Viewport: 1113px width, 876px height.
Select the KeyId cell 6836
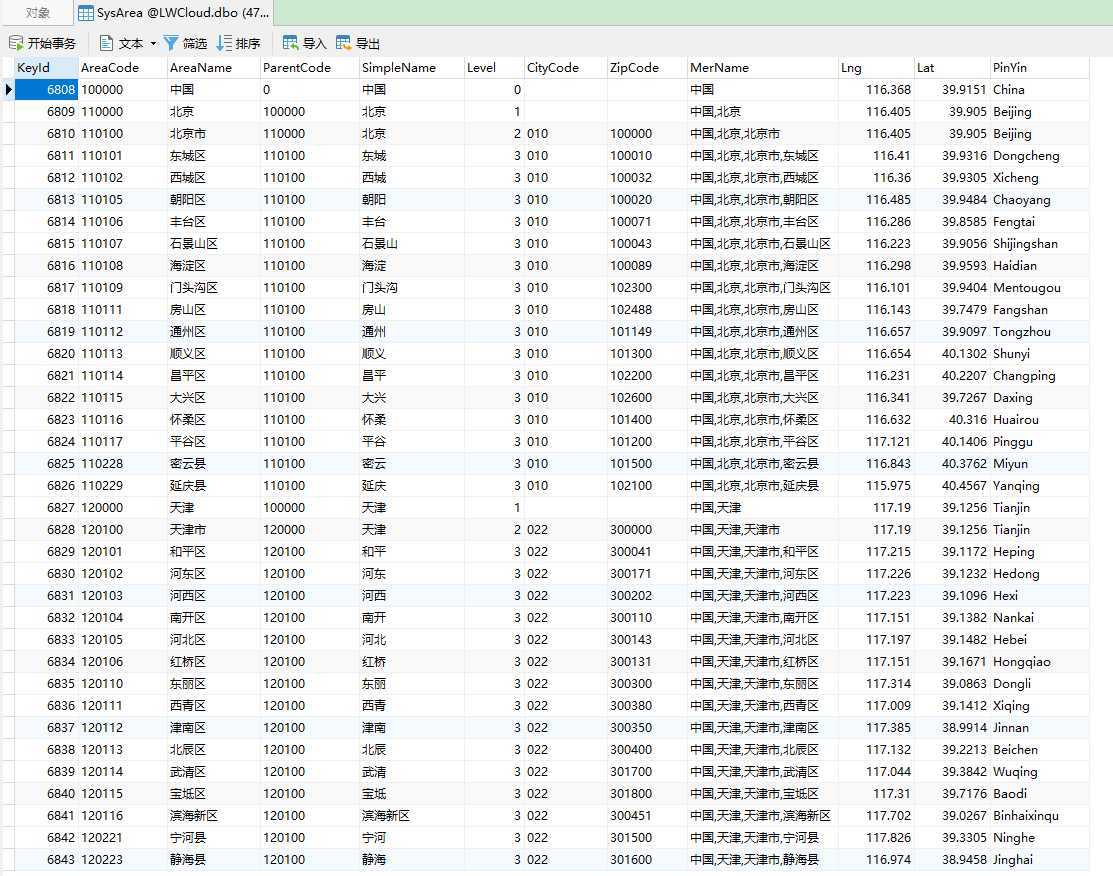click(46, 706)
